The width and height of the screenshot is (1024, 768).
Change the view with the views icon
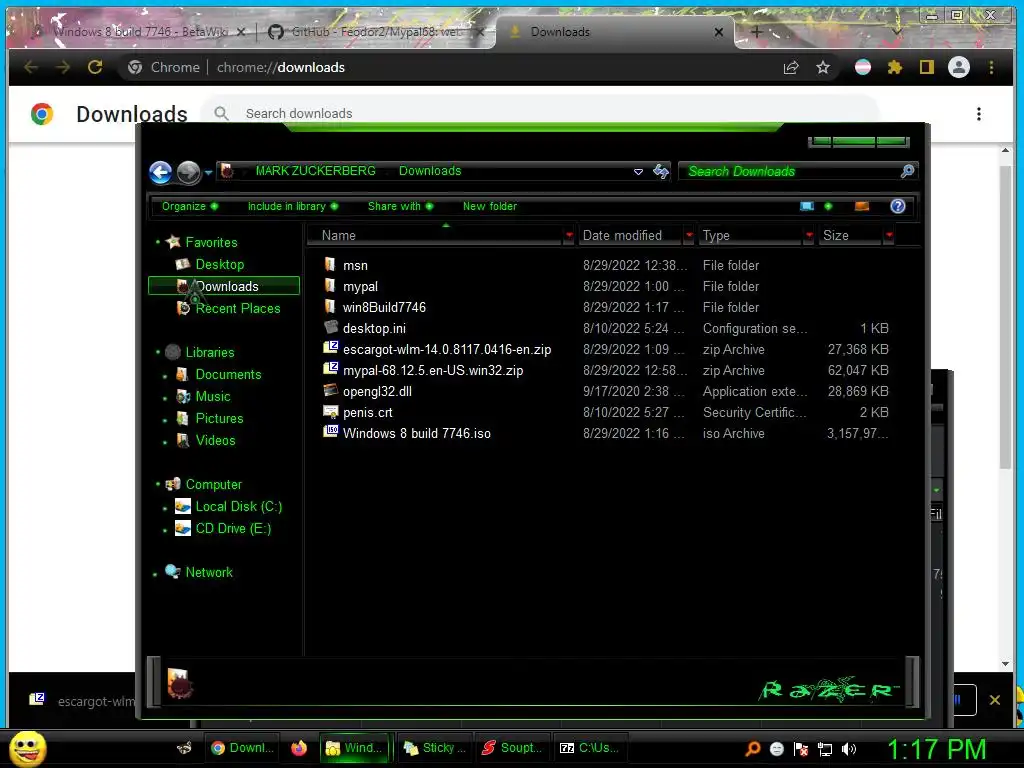[x=807, y=206]
